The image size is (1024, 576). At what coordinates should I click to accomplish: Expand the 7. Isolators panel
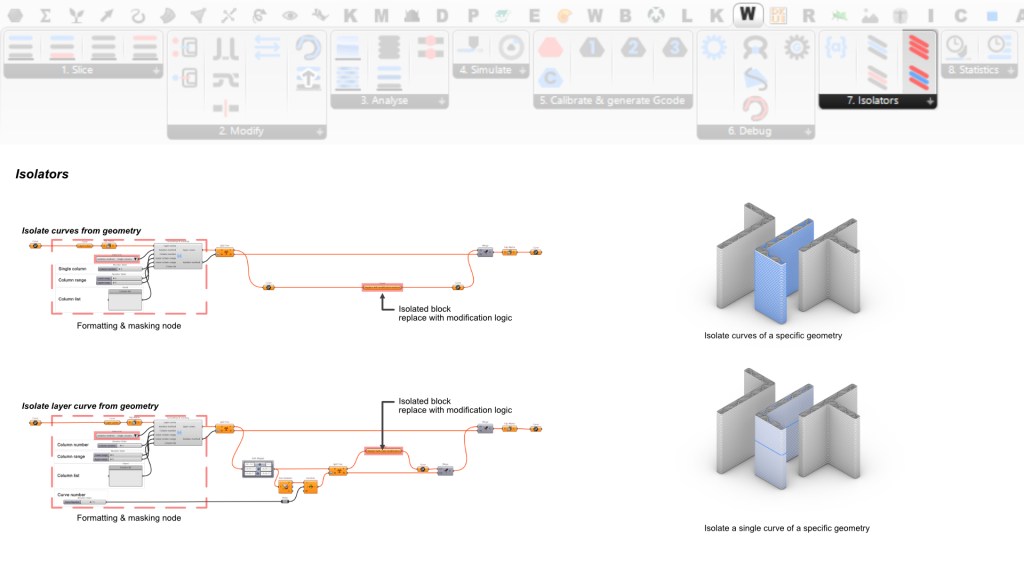point(930,101)
